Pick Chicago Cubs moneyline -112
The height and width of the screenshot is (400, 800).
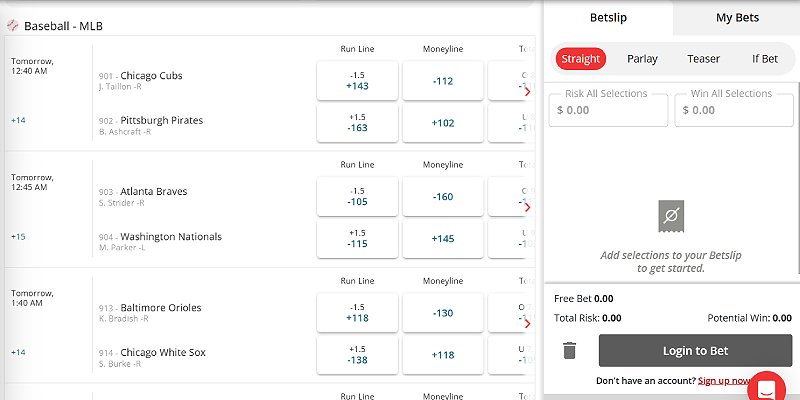pos(443,81)
